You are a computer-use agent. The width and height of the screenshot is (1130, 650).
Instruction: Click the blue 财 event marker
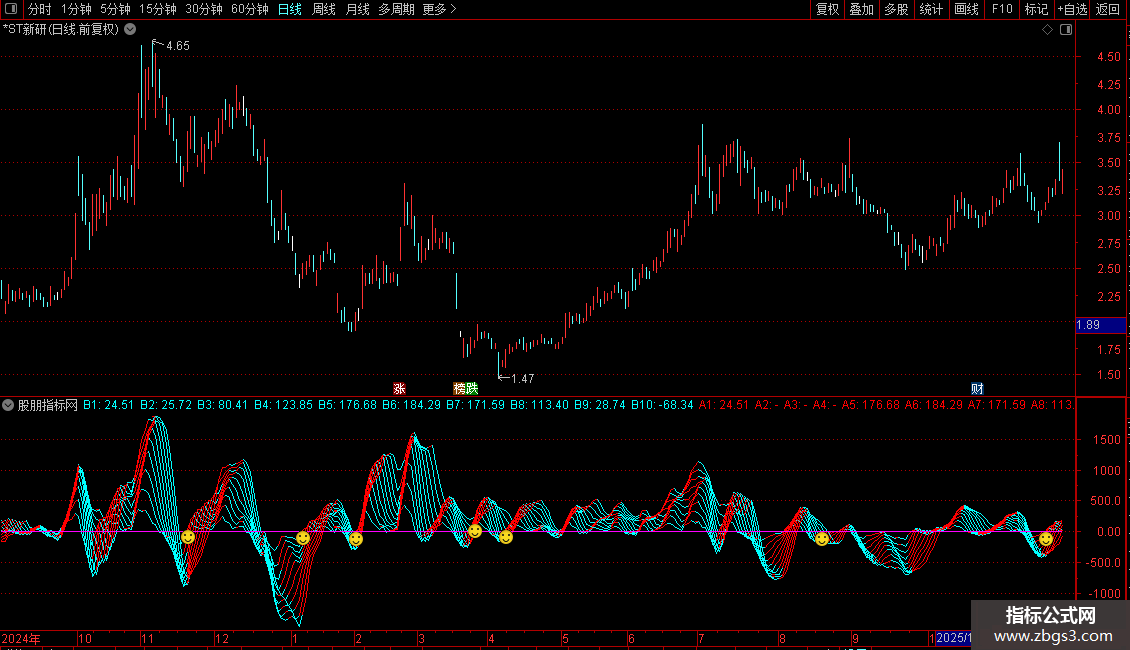[x=977, y=388]
